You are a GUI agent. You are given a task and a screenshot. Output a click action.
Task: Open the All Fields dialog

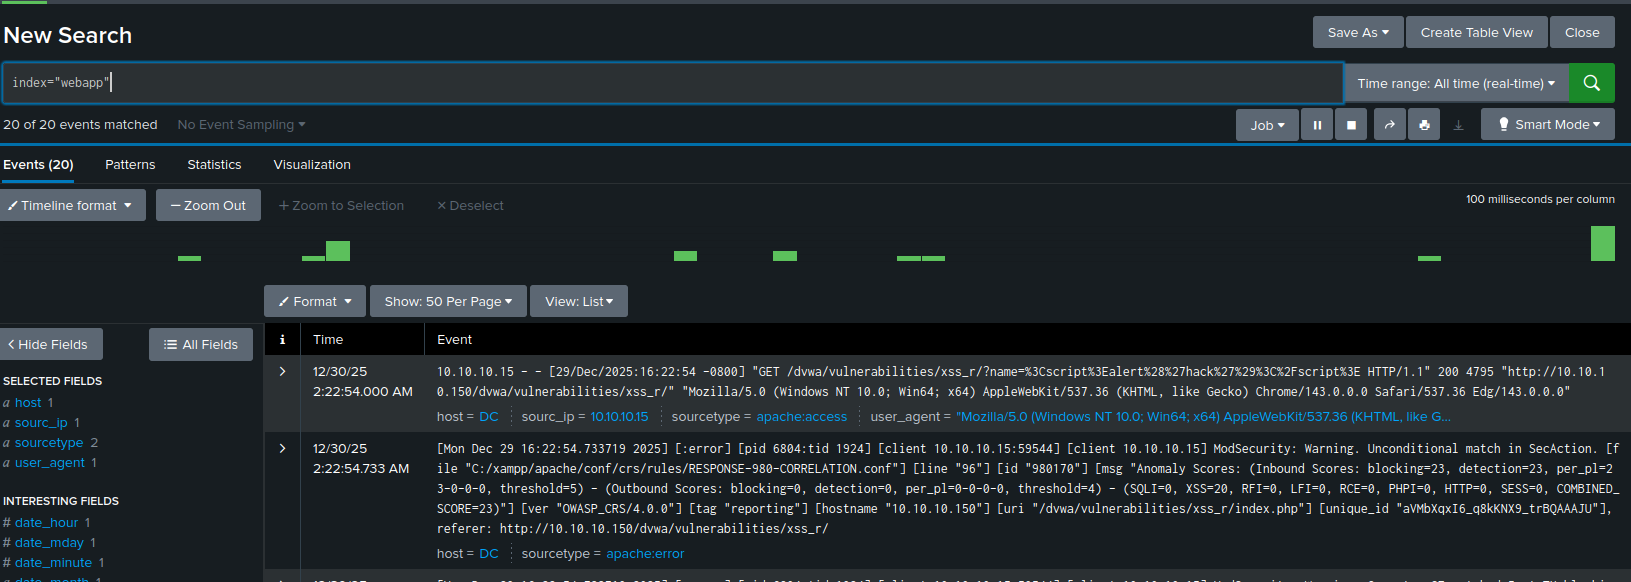[x=201, y=344]
